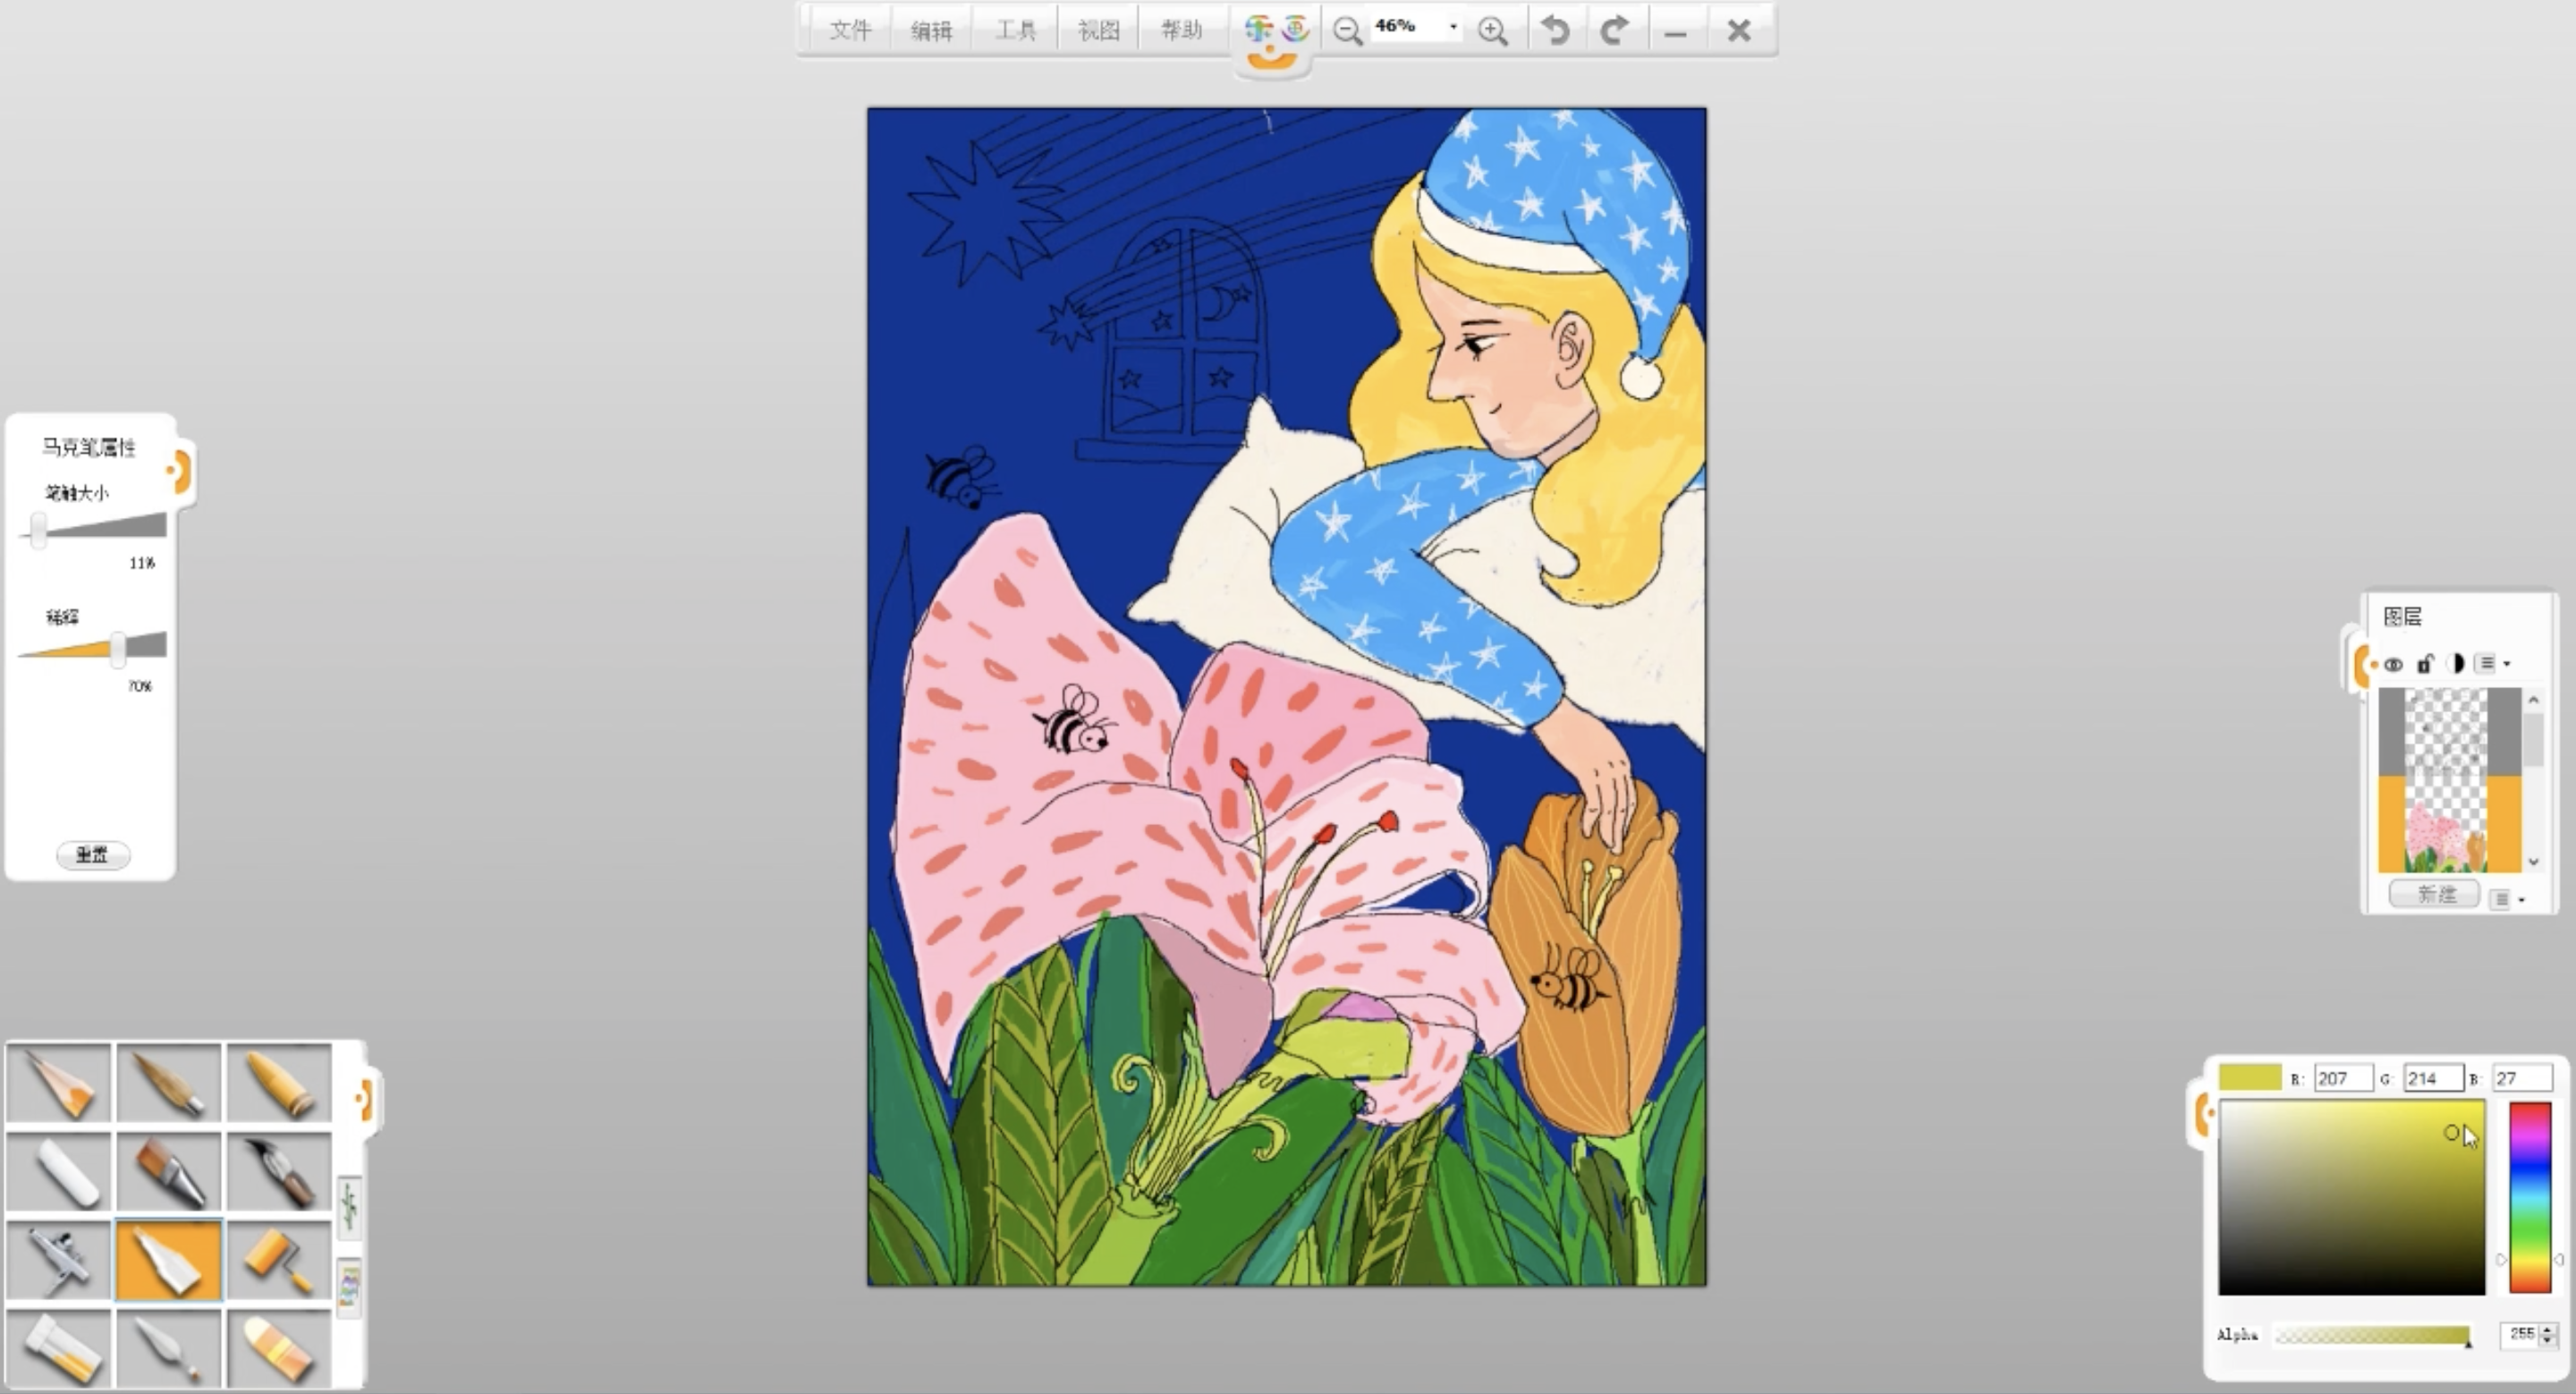This screenshot has height=1394, width=2576.
Task: Select the paint tube tool
Action: click(60, 1350)
